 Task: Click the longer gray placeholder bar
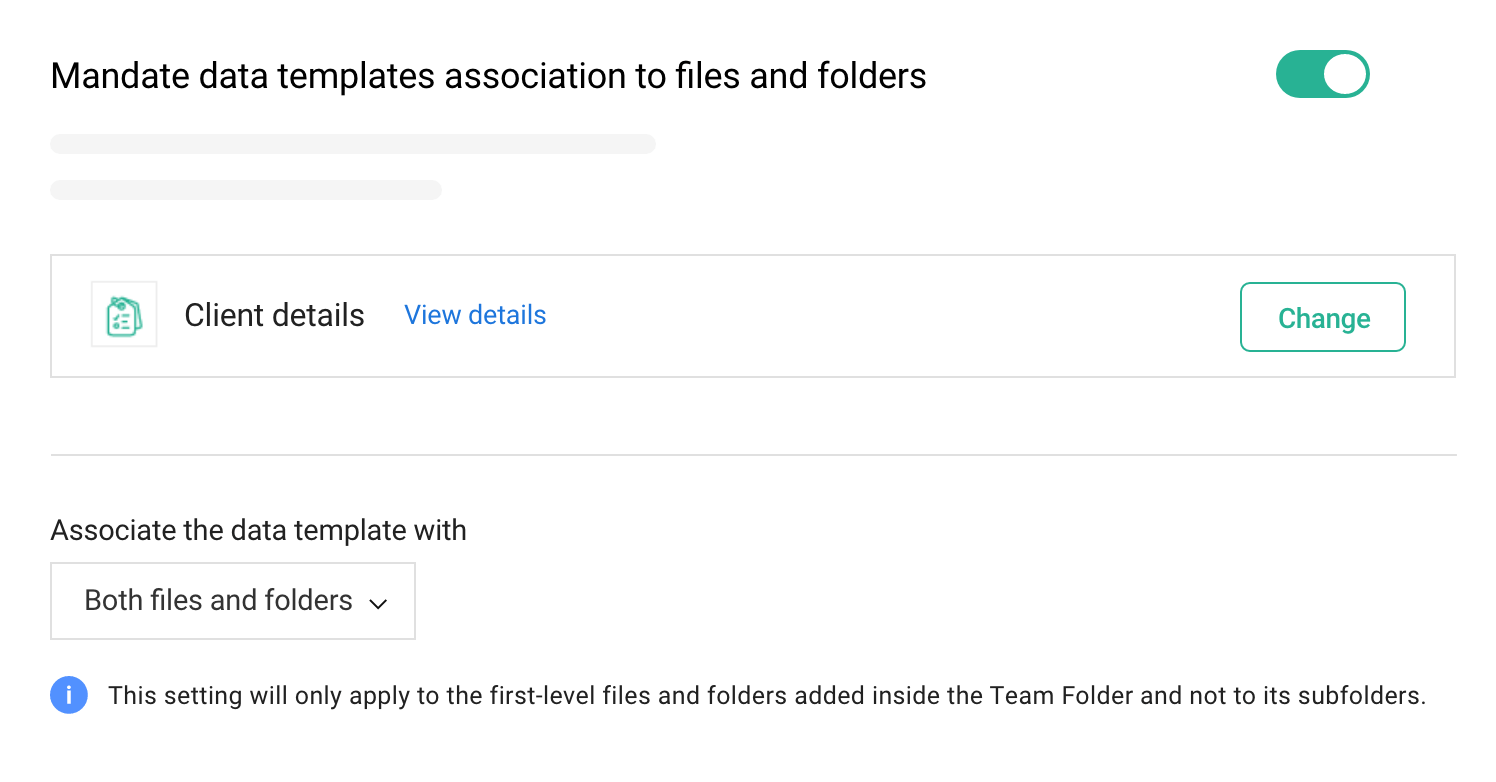tap(352, 144)
